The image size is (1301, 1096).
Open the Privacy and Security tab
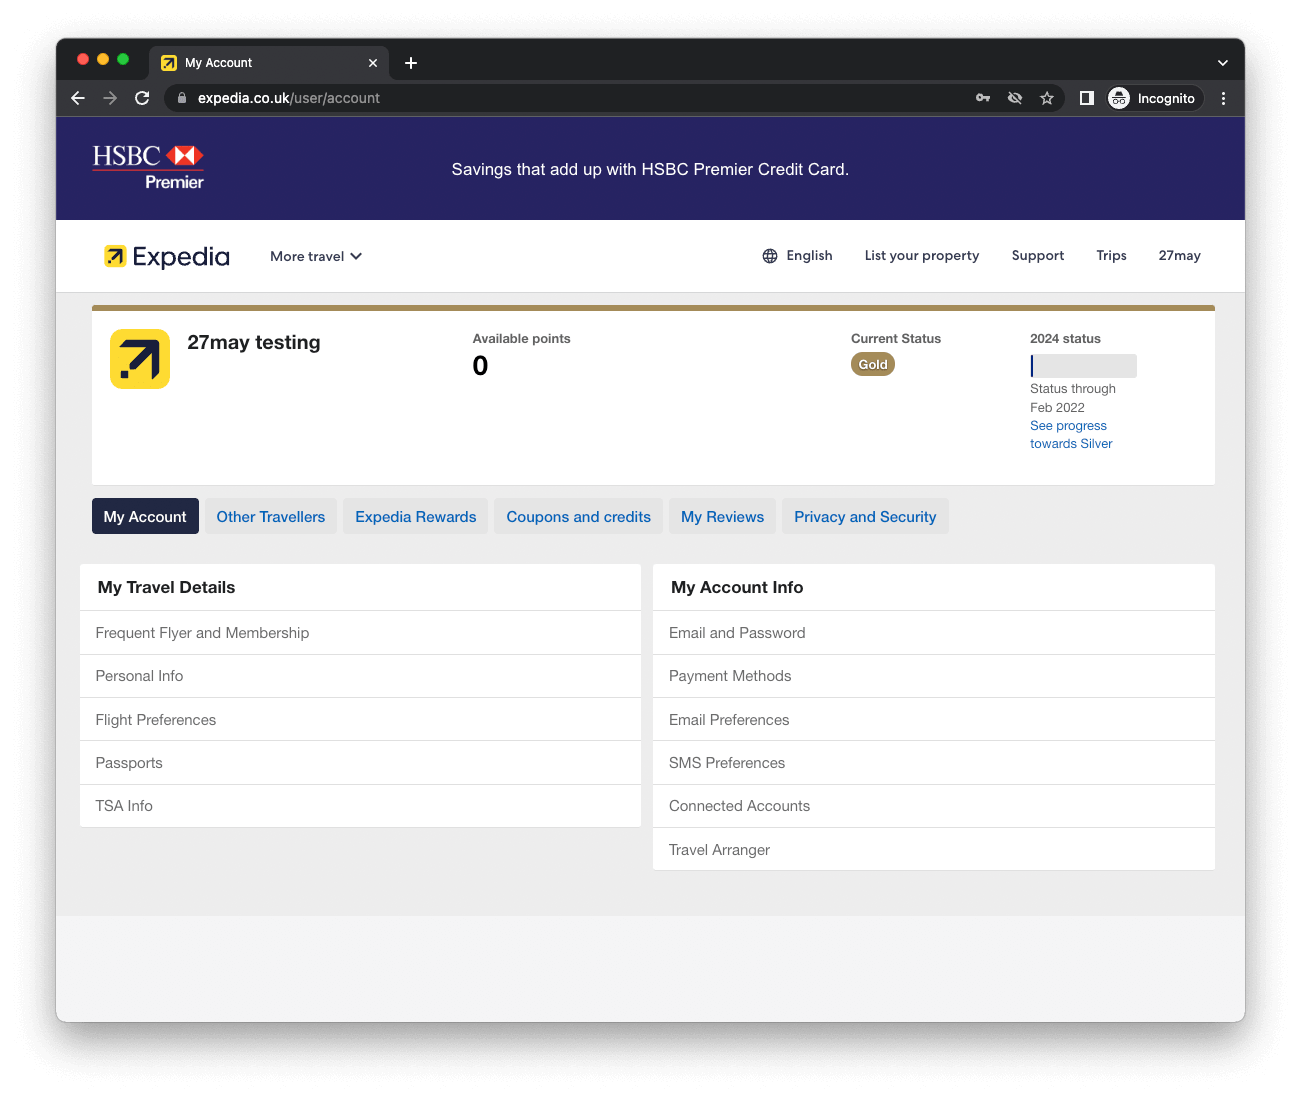tap(865, 516)
